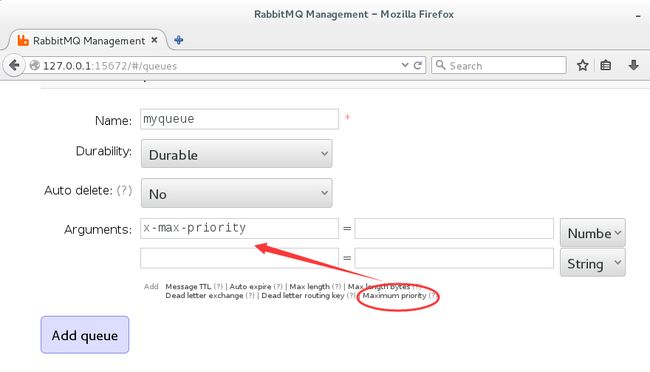Image resolution: width=650 pixels, height=372 pixels.
Task: Add the Message TTL argument
Action: pyautogui.click(x=188, y=287)
